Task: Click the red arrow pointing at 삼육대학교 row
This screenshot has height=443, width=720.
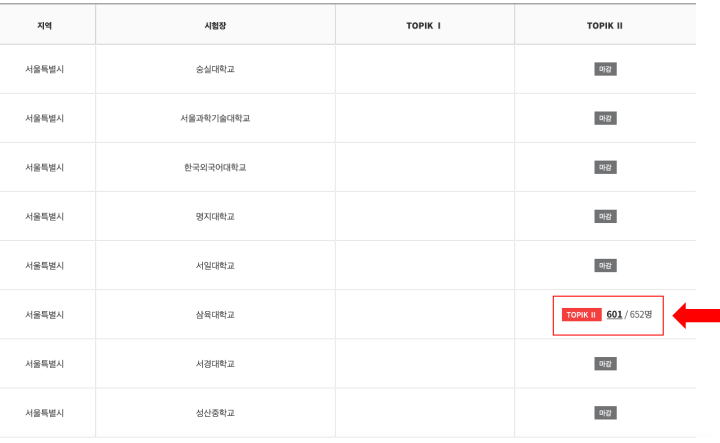Action: (695, 316)
